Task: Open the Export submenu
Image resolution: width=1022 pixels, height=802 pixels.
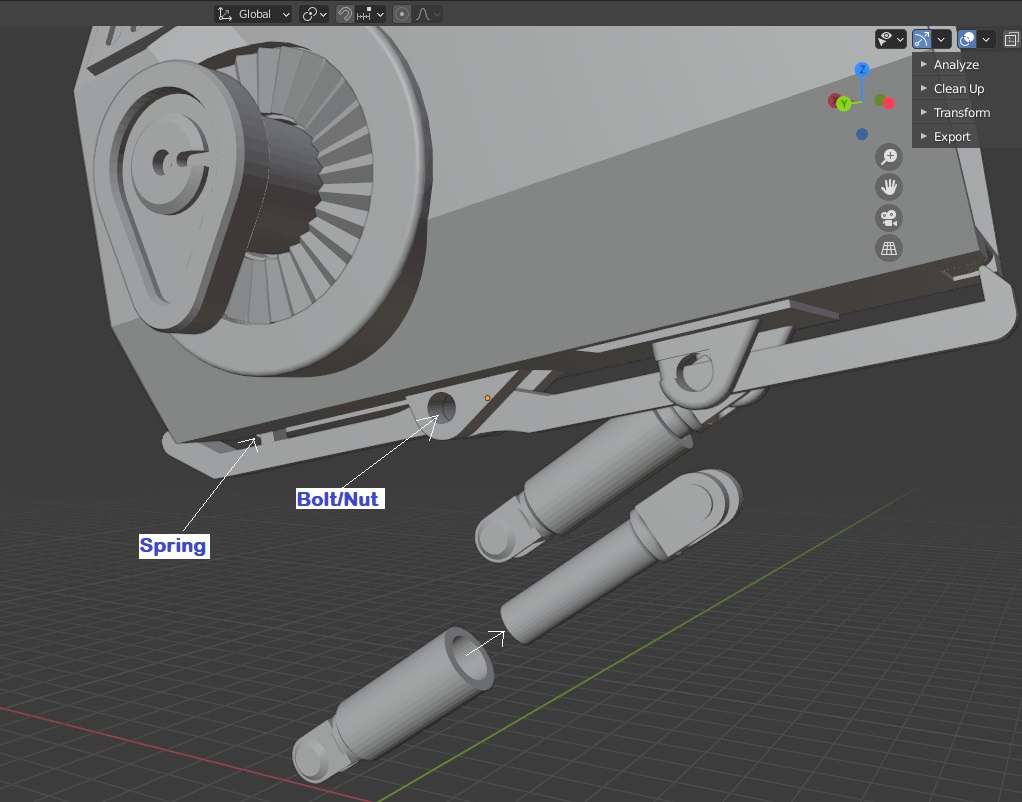Action: [x=952, y=136]
